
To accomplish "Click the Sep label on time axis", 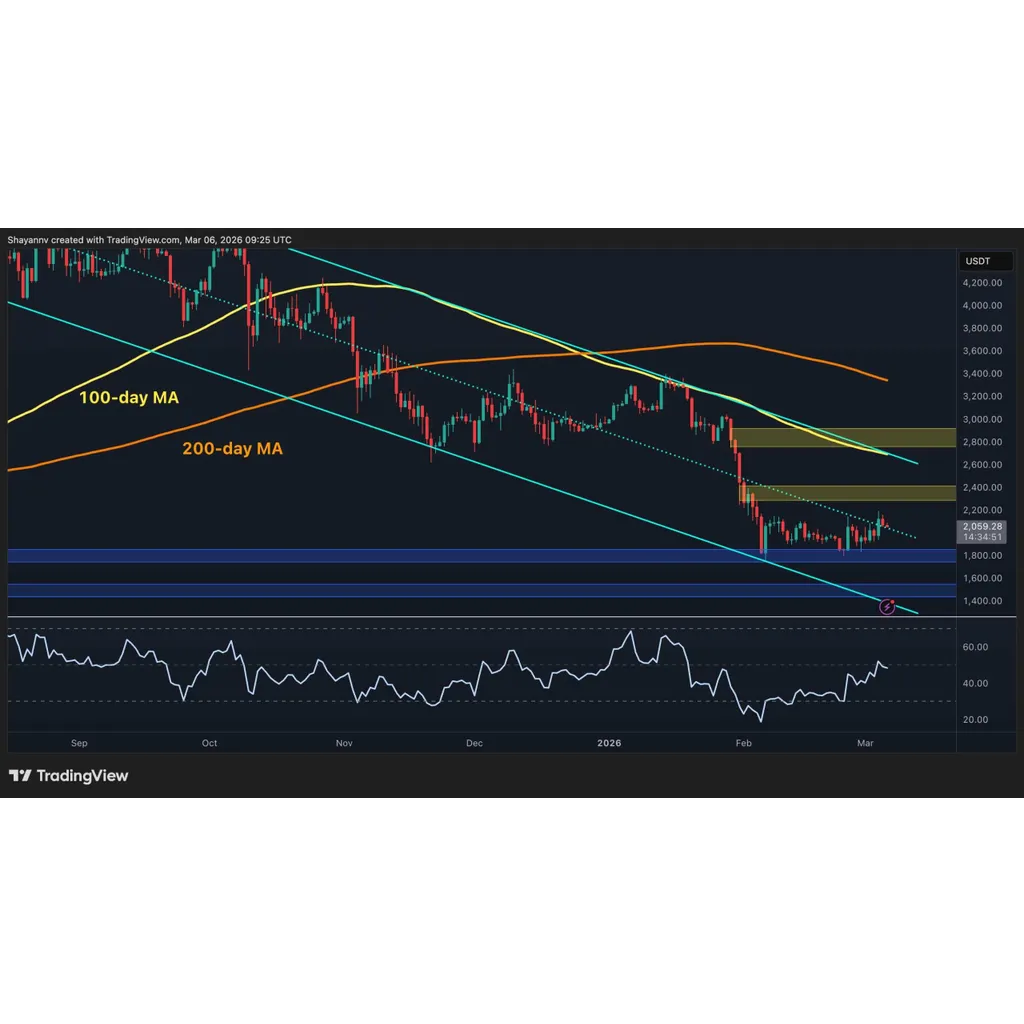I will click(x=79, y=743).
